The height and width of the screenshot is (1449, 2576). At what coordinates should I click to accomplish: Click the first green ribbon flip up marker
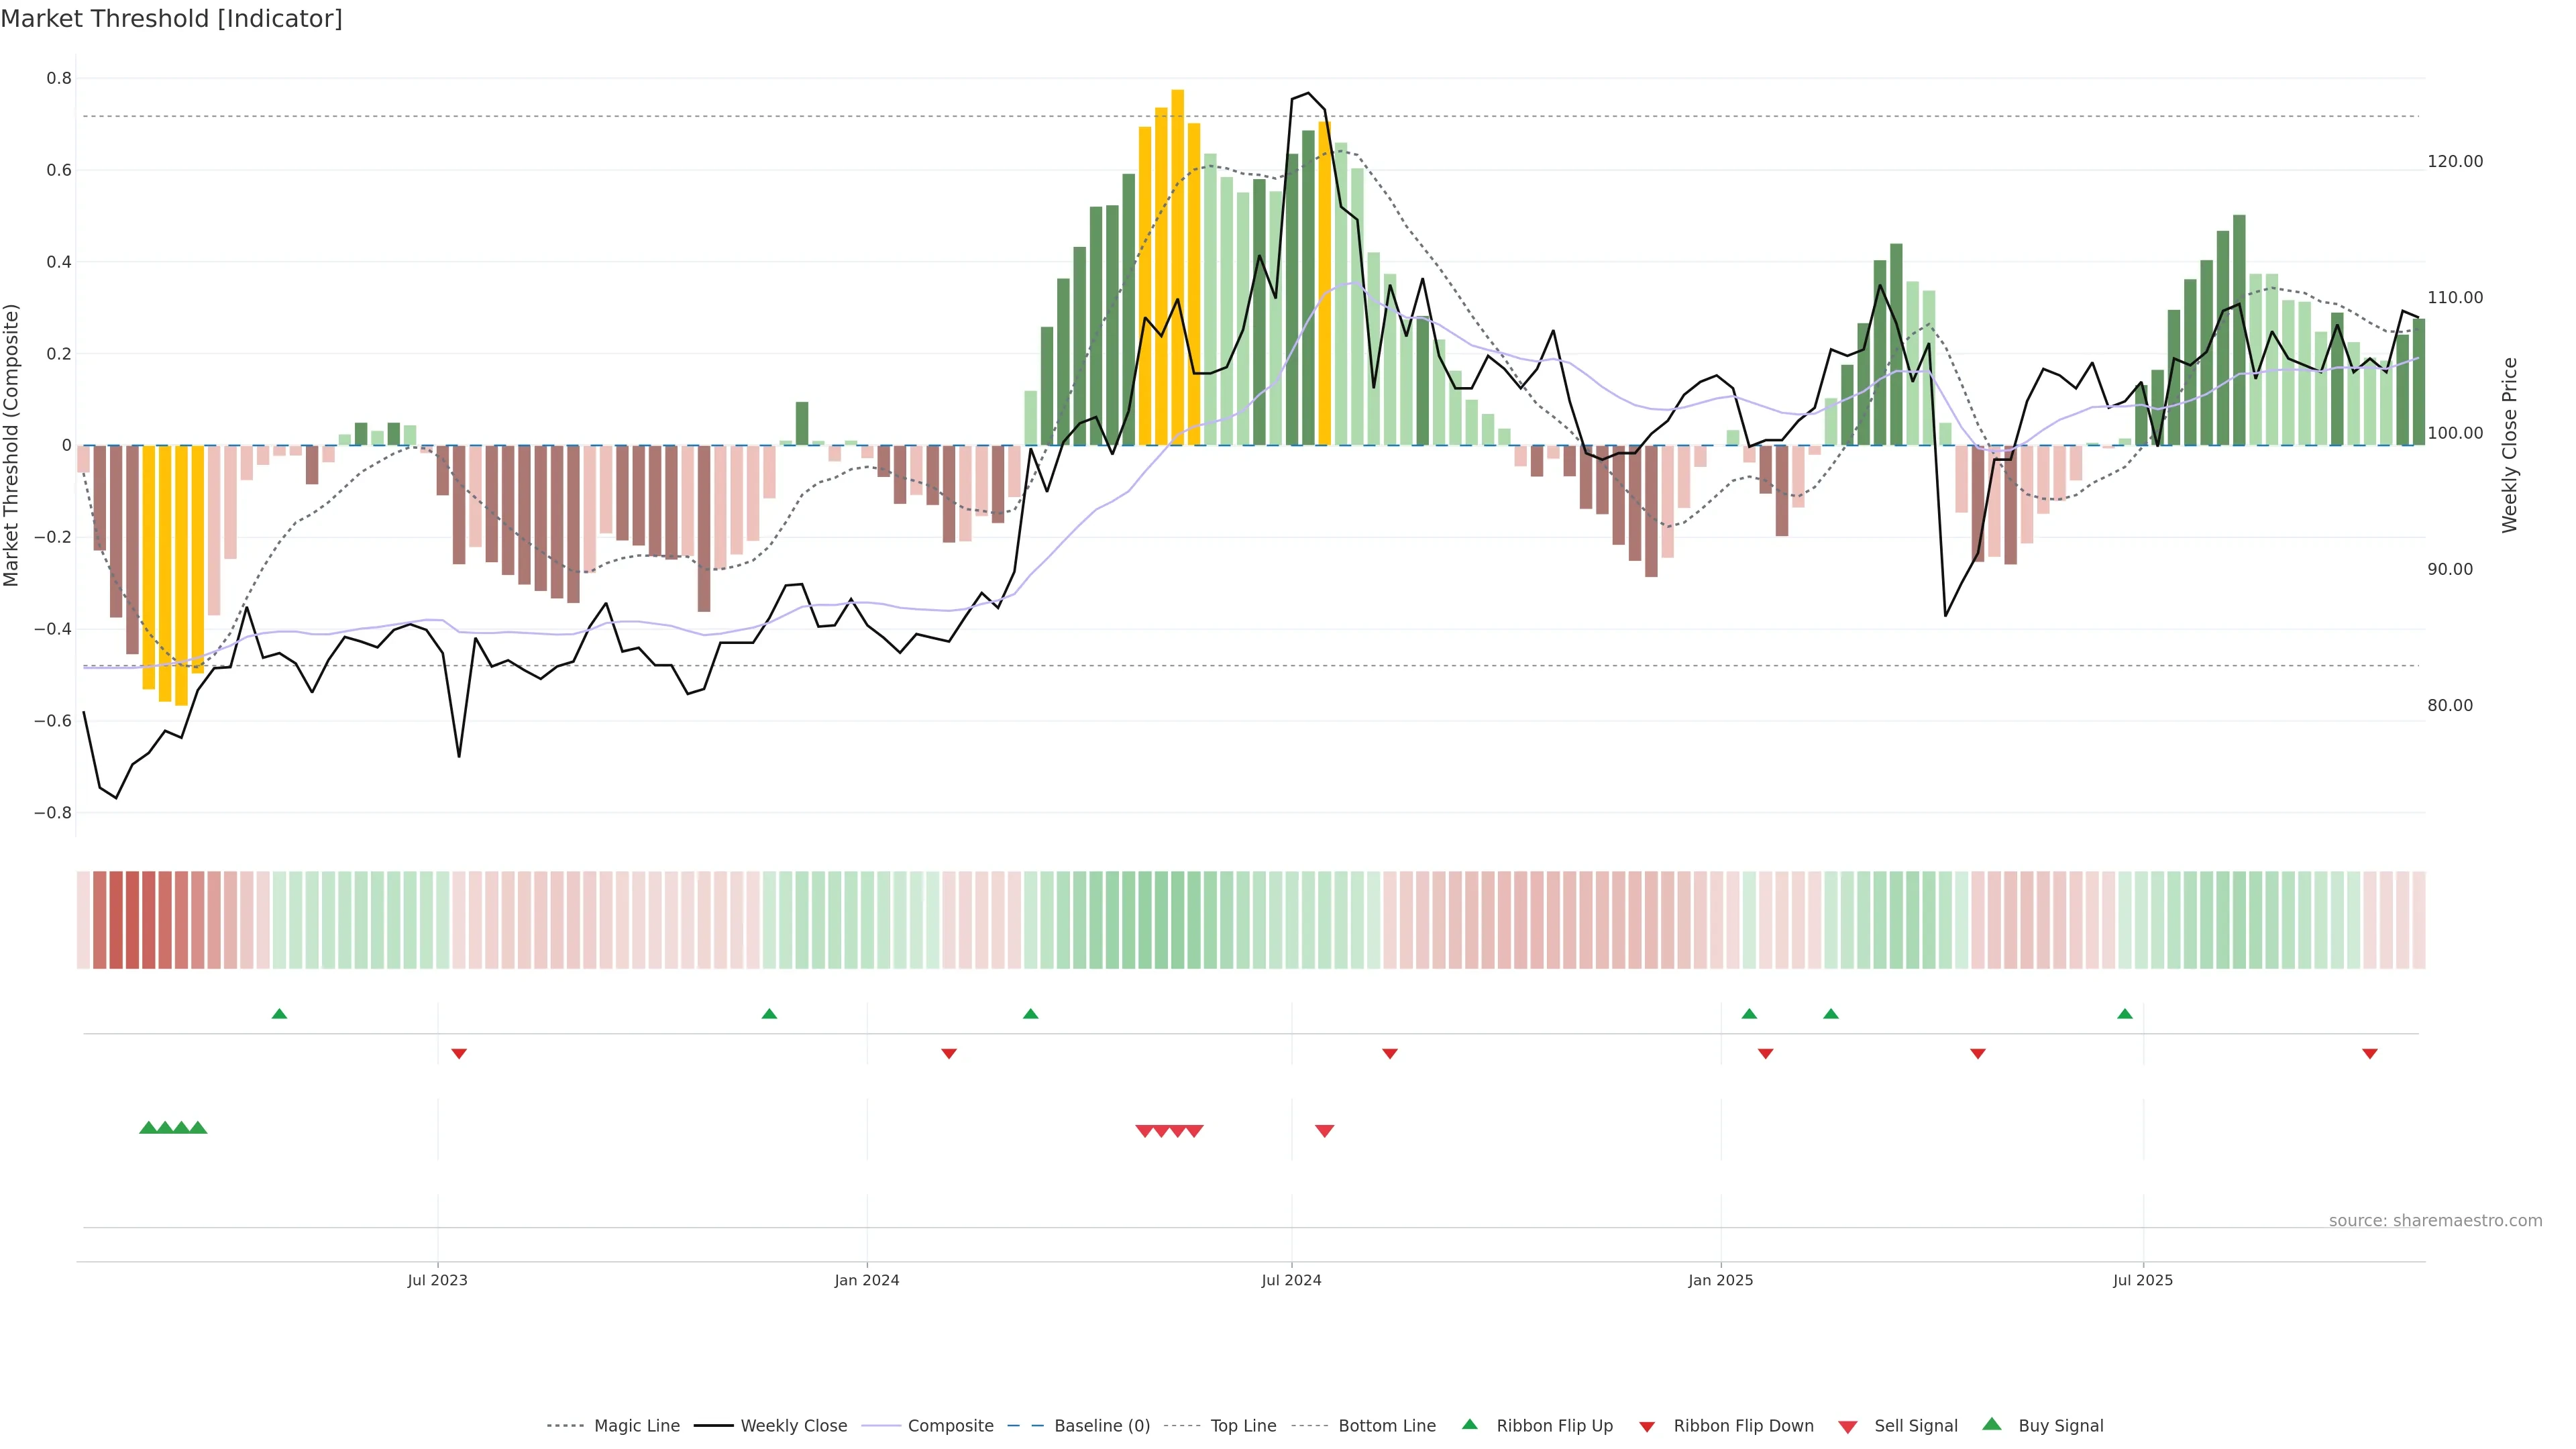coord(279,1014)
